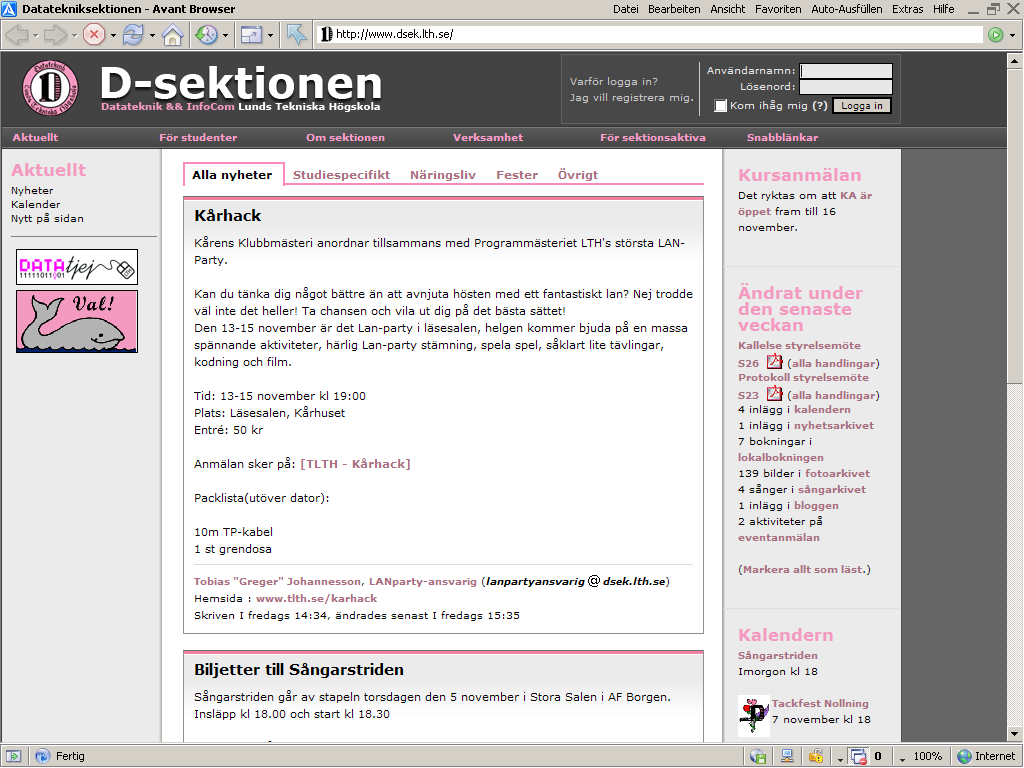Open the Back button history dropdown
1024x768 pixels.
pos(35,35)
